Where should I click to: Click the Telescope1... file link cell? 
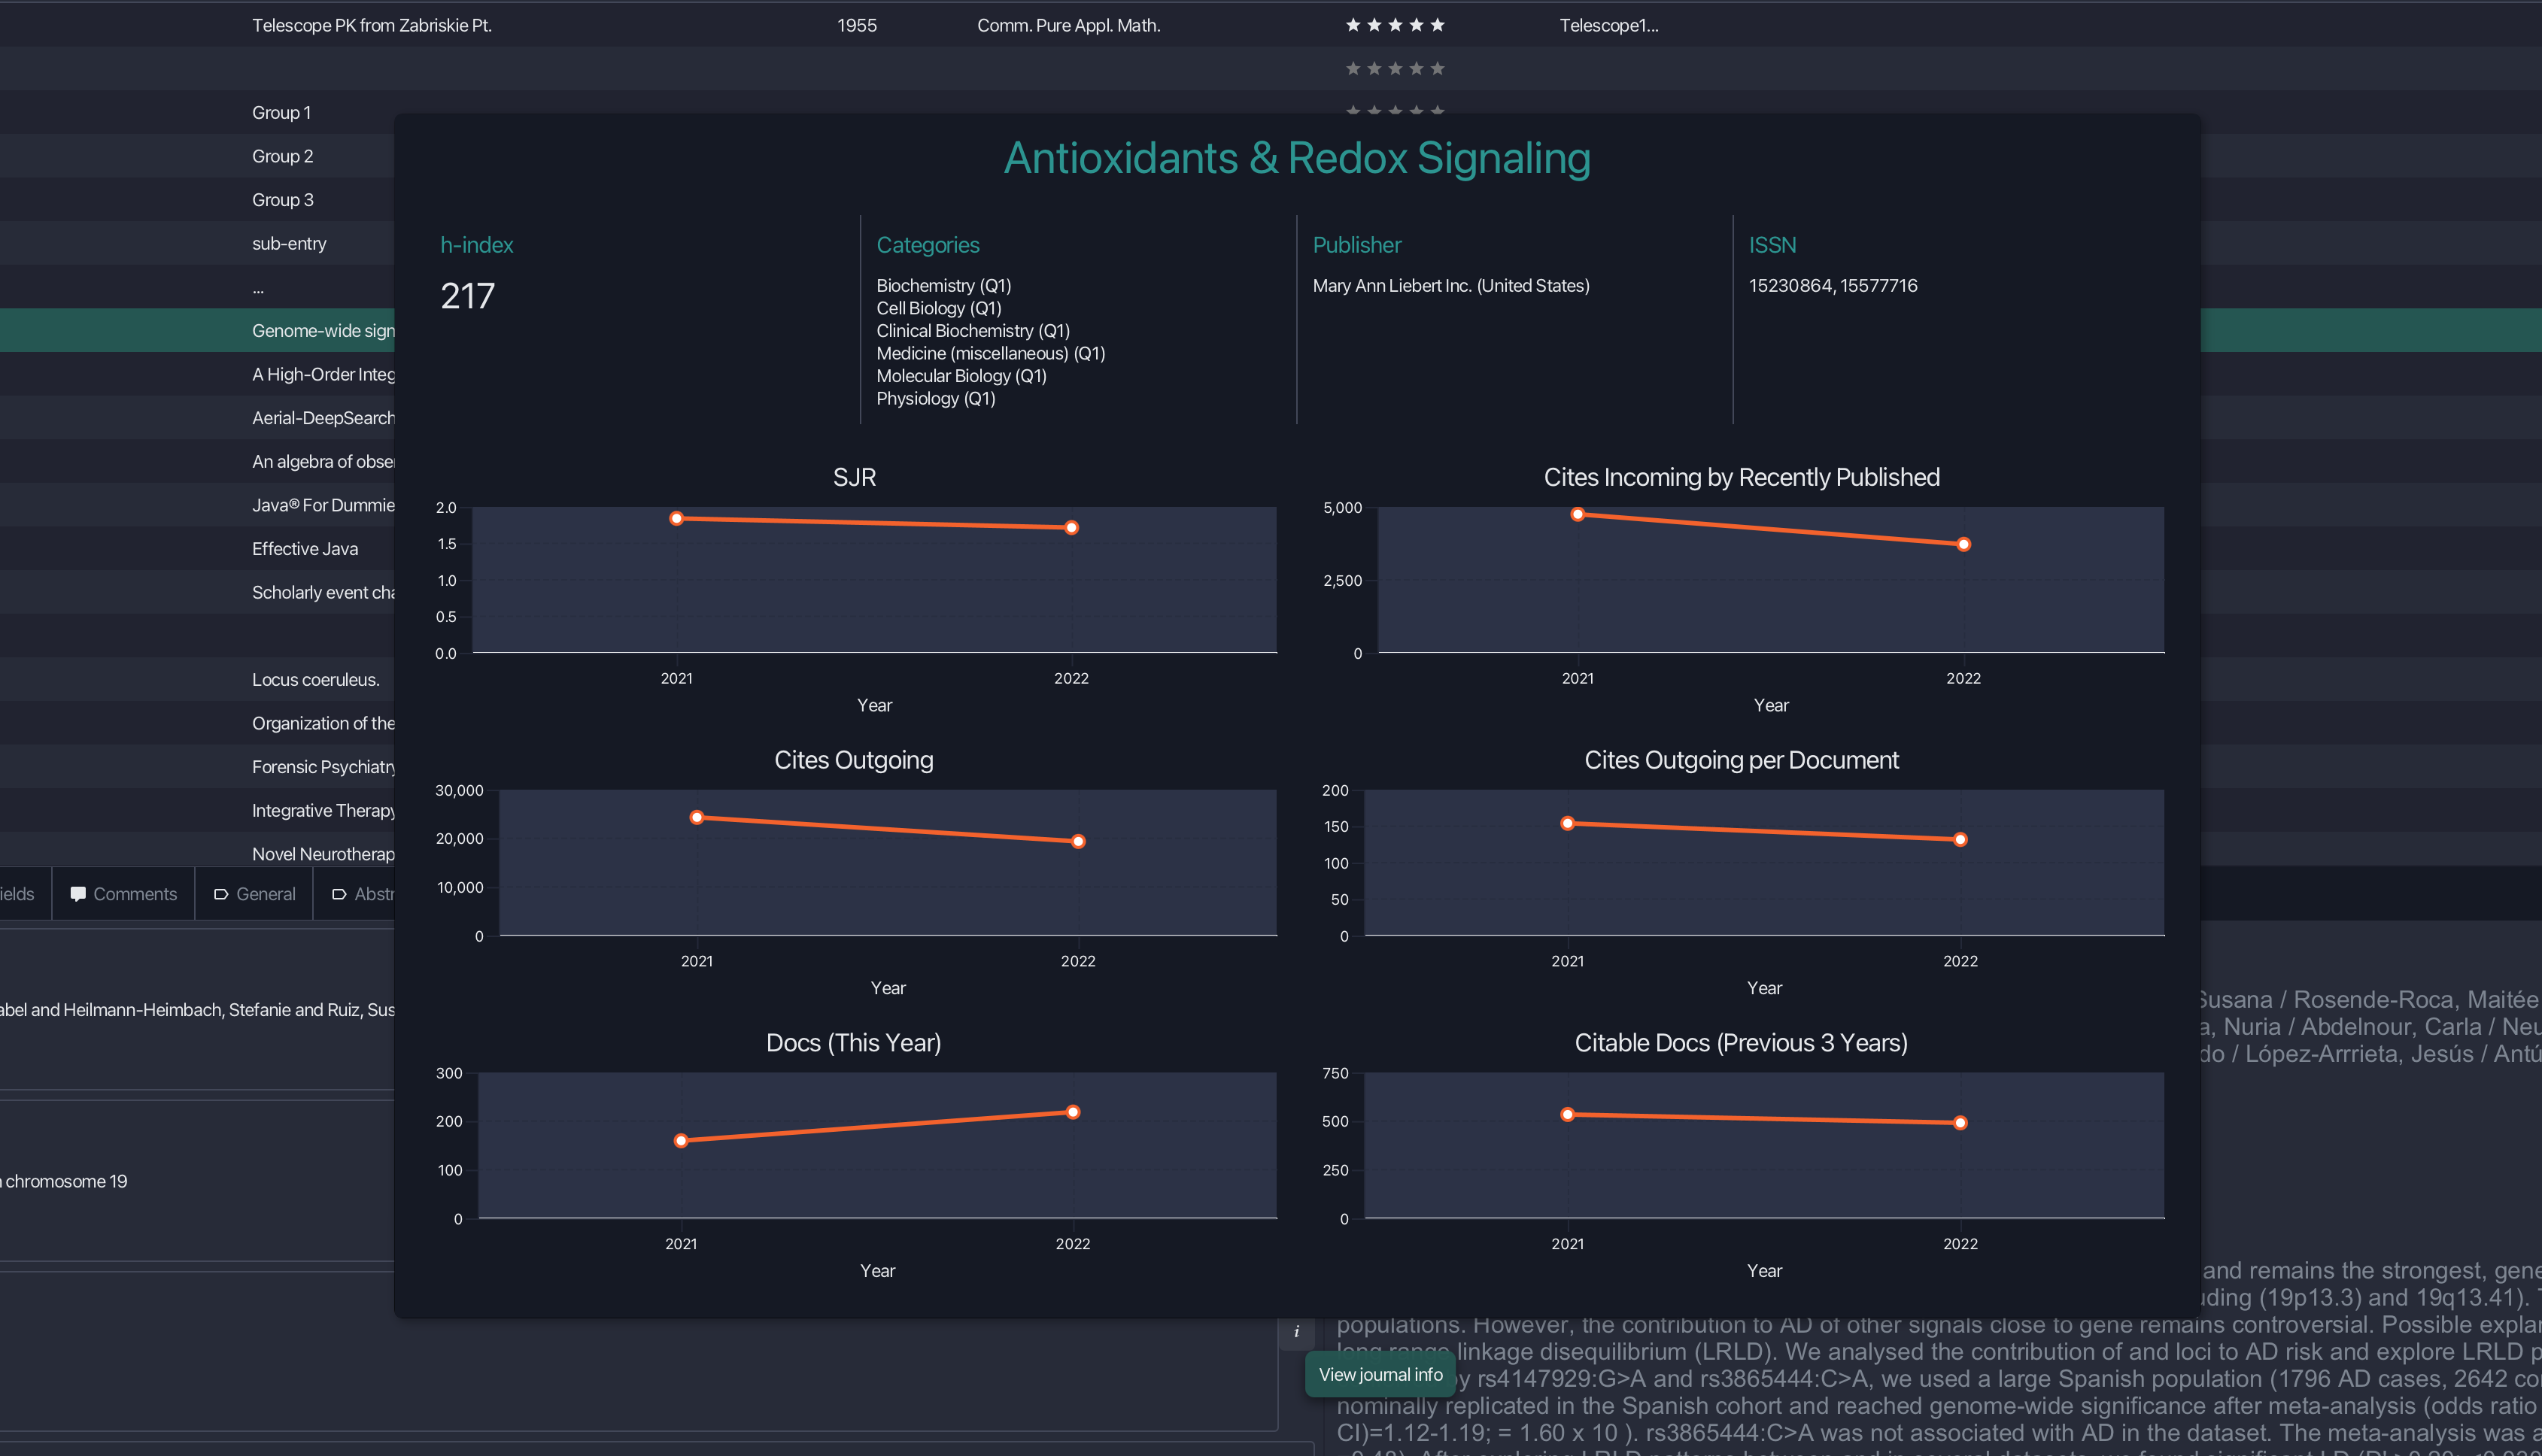pos(1608,26)
